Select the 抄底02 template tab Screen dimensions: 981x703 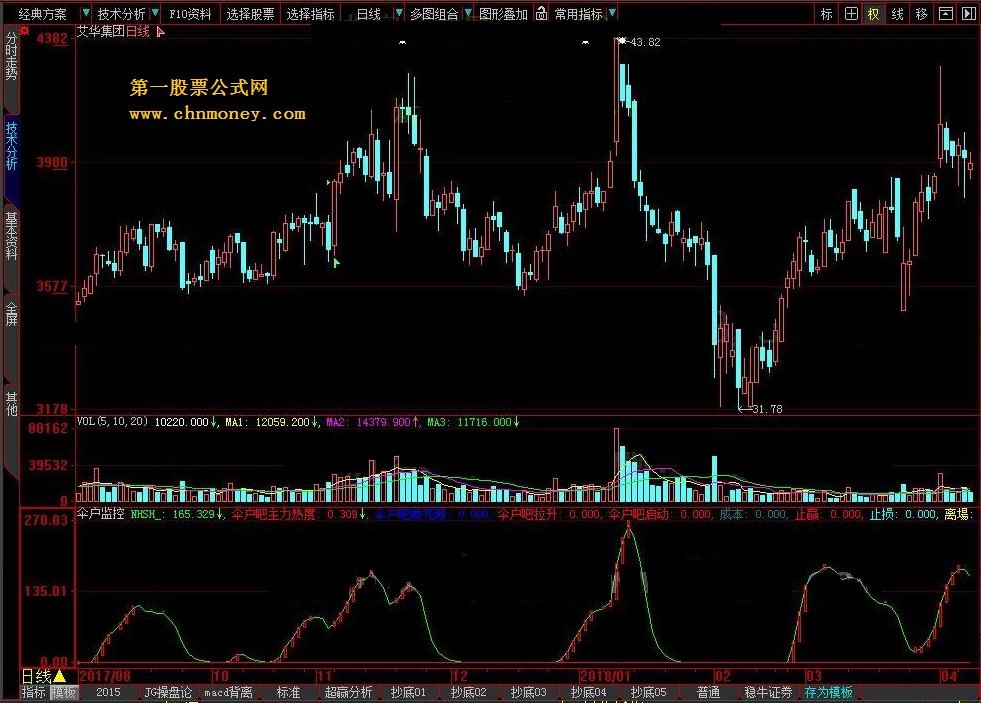(x=469, y=692)
